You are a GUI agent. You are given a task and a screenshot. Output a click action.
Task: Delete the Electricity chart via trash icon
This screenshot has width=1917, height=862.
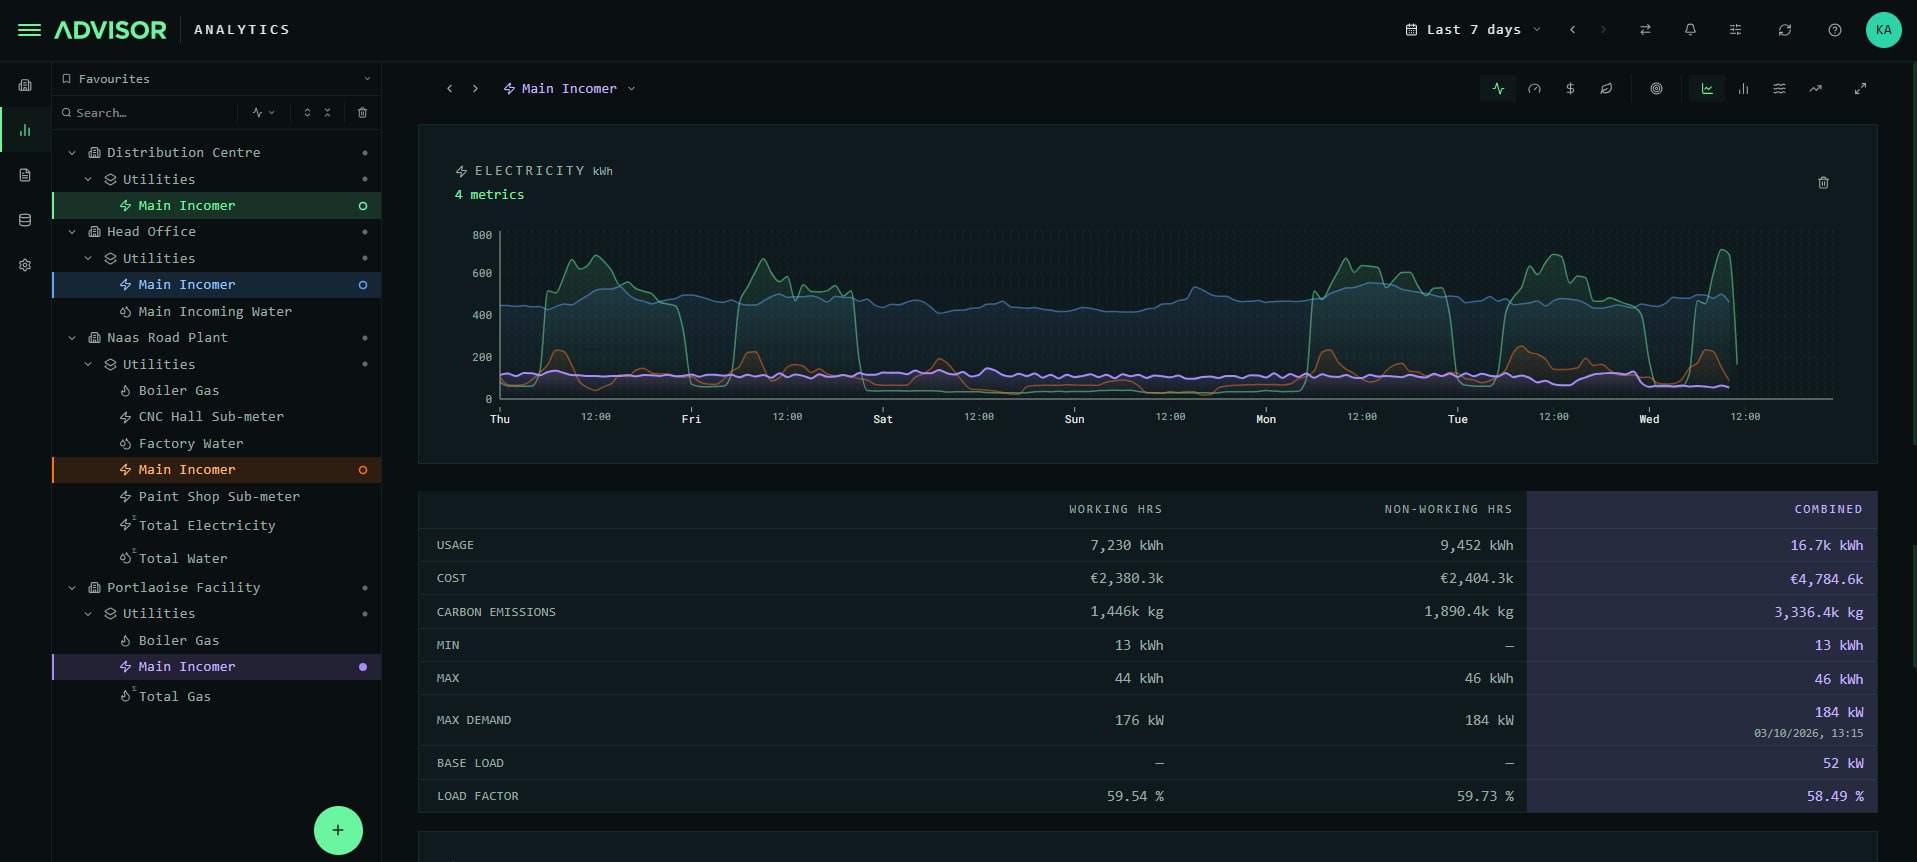pos(1823,183)
